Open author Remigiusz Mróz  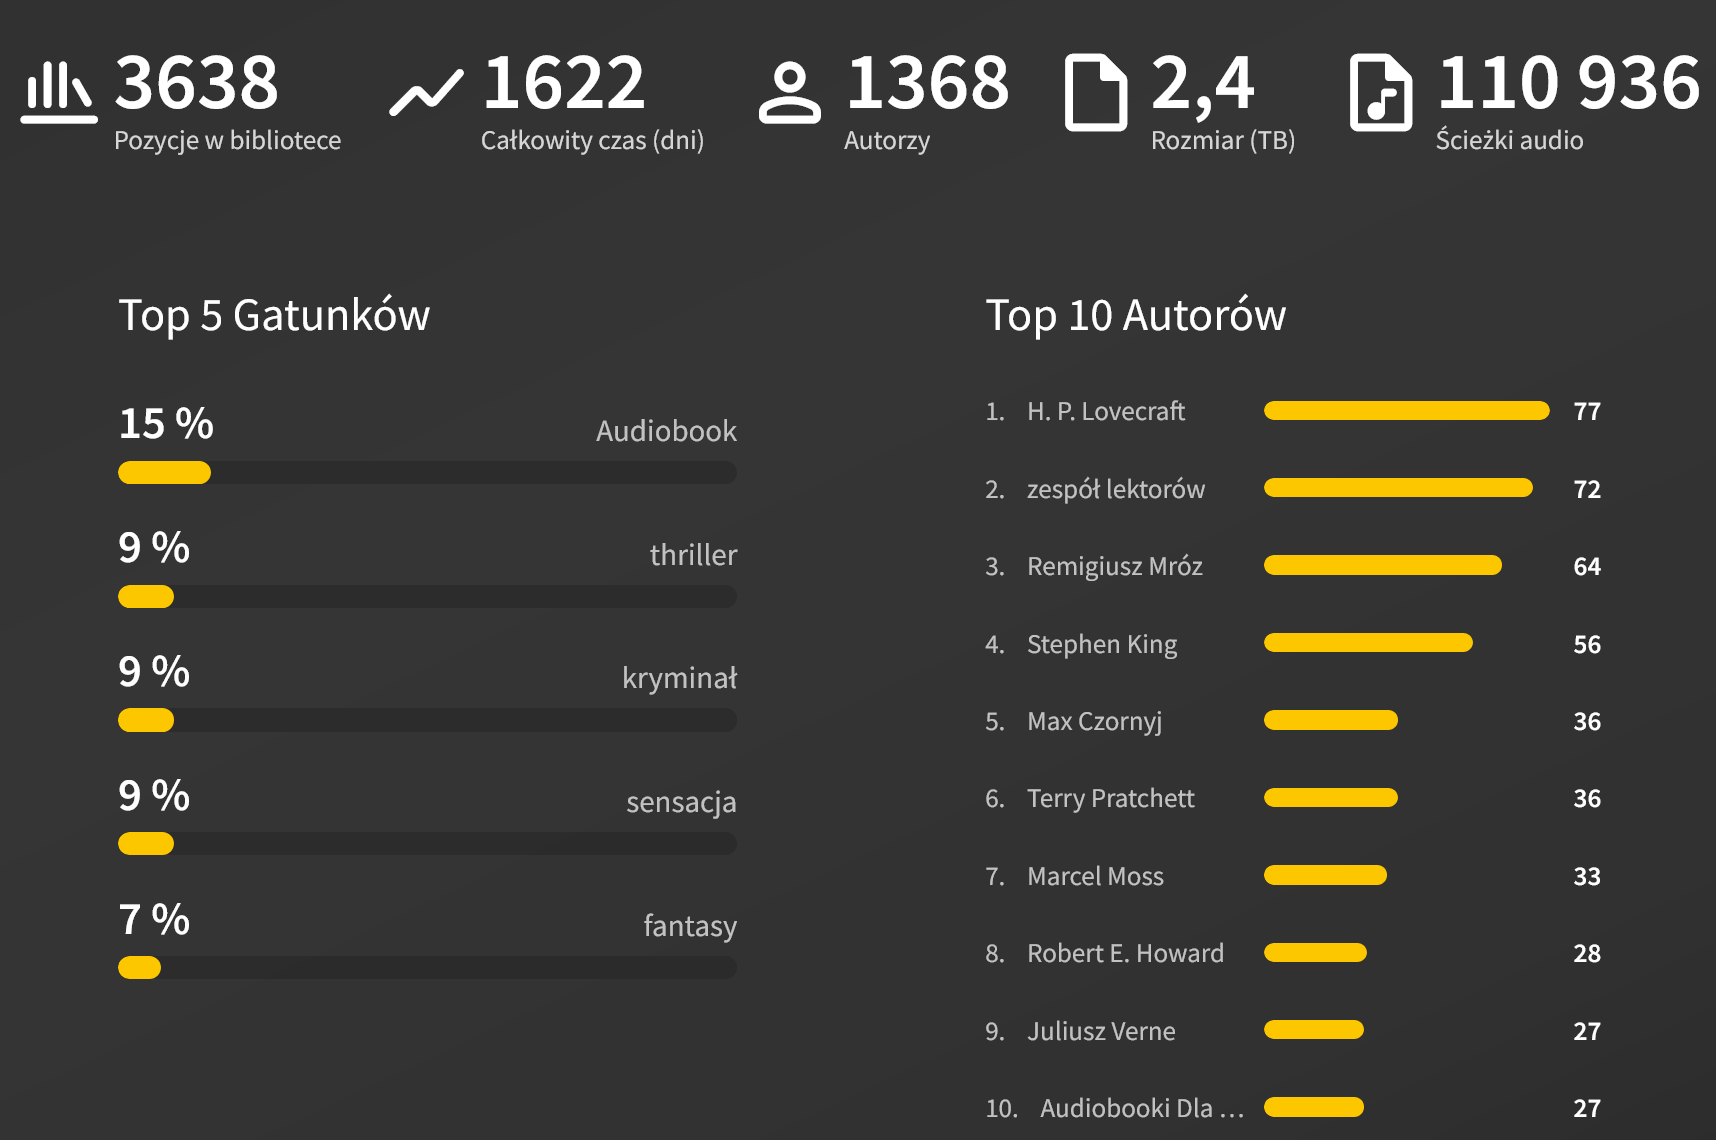[1114, 566]
